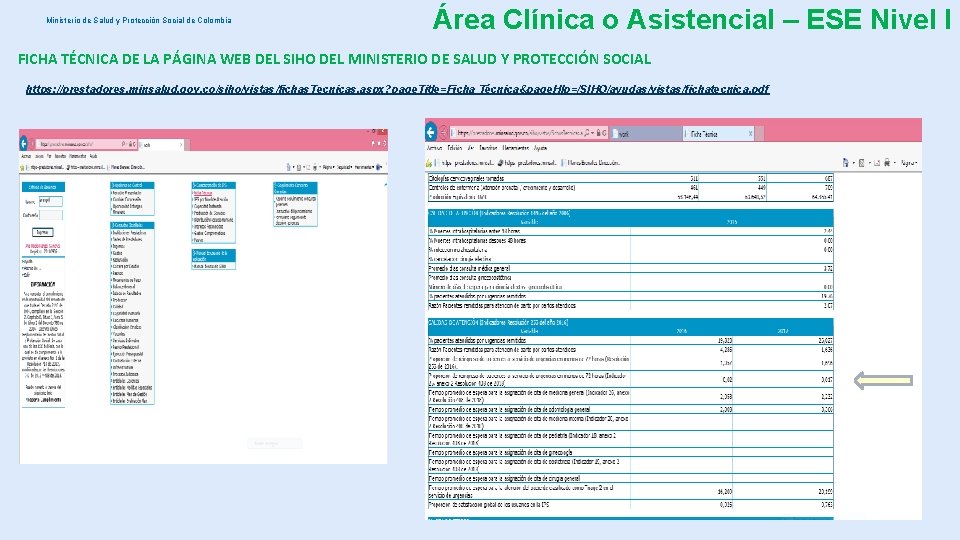
Task: Select the 'Ficha Técnica' browser tab
Action: (718, 133)
